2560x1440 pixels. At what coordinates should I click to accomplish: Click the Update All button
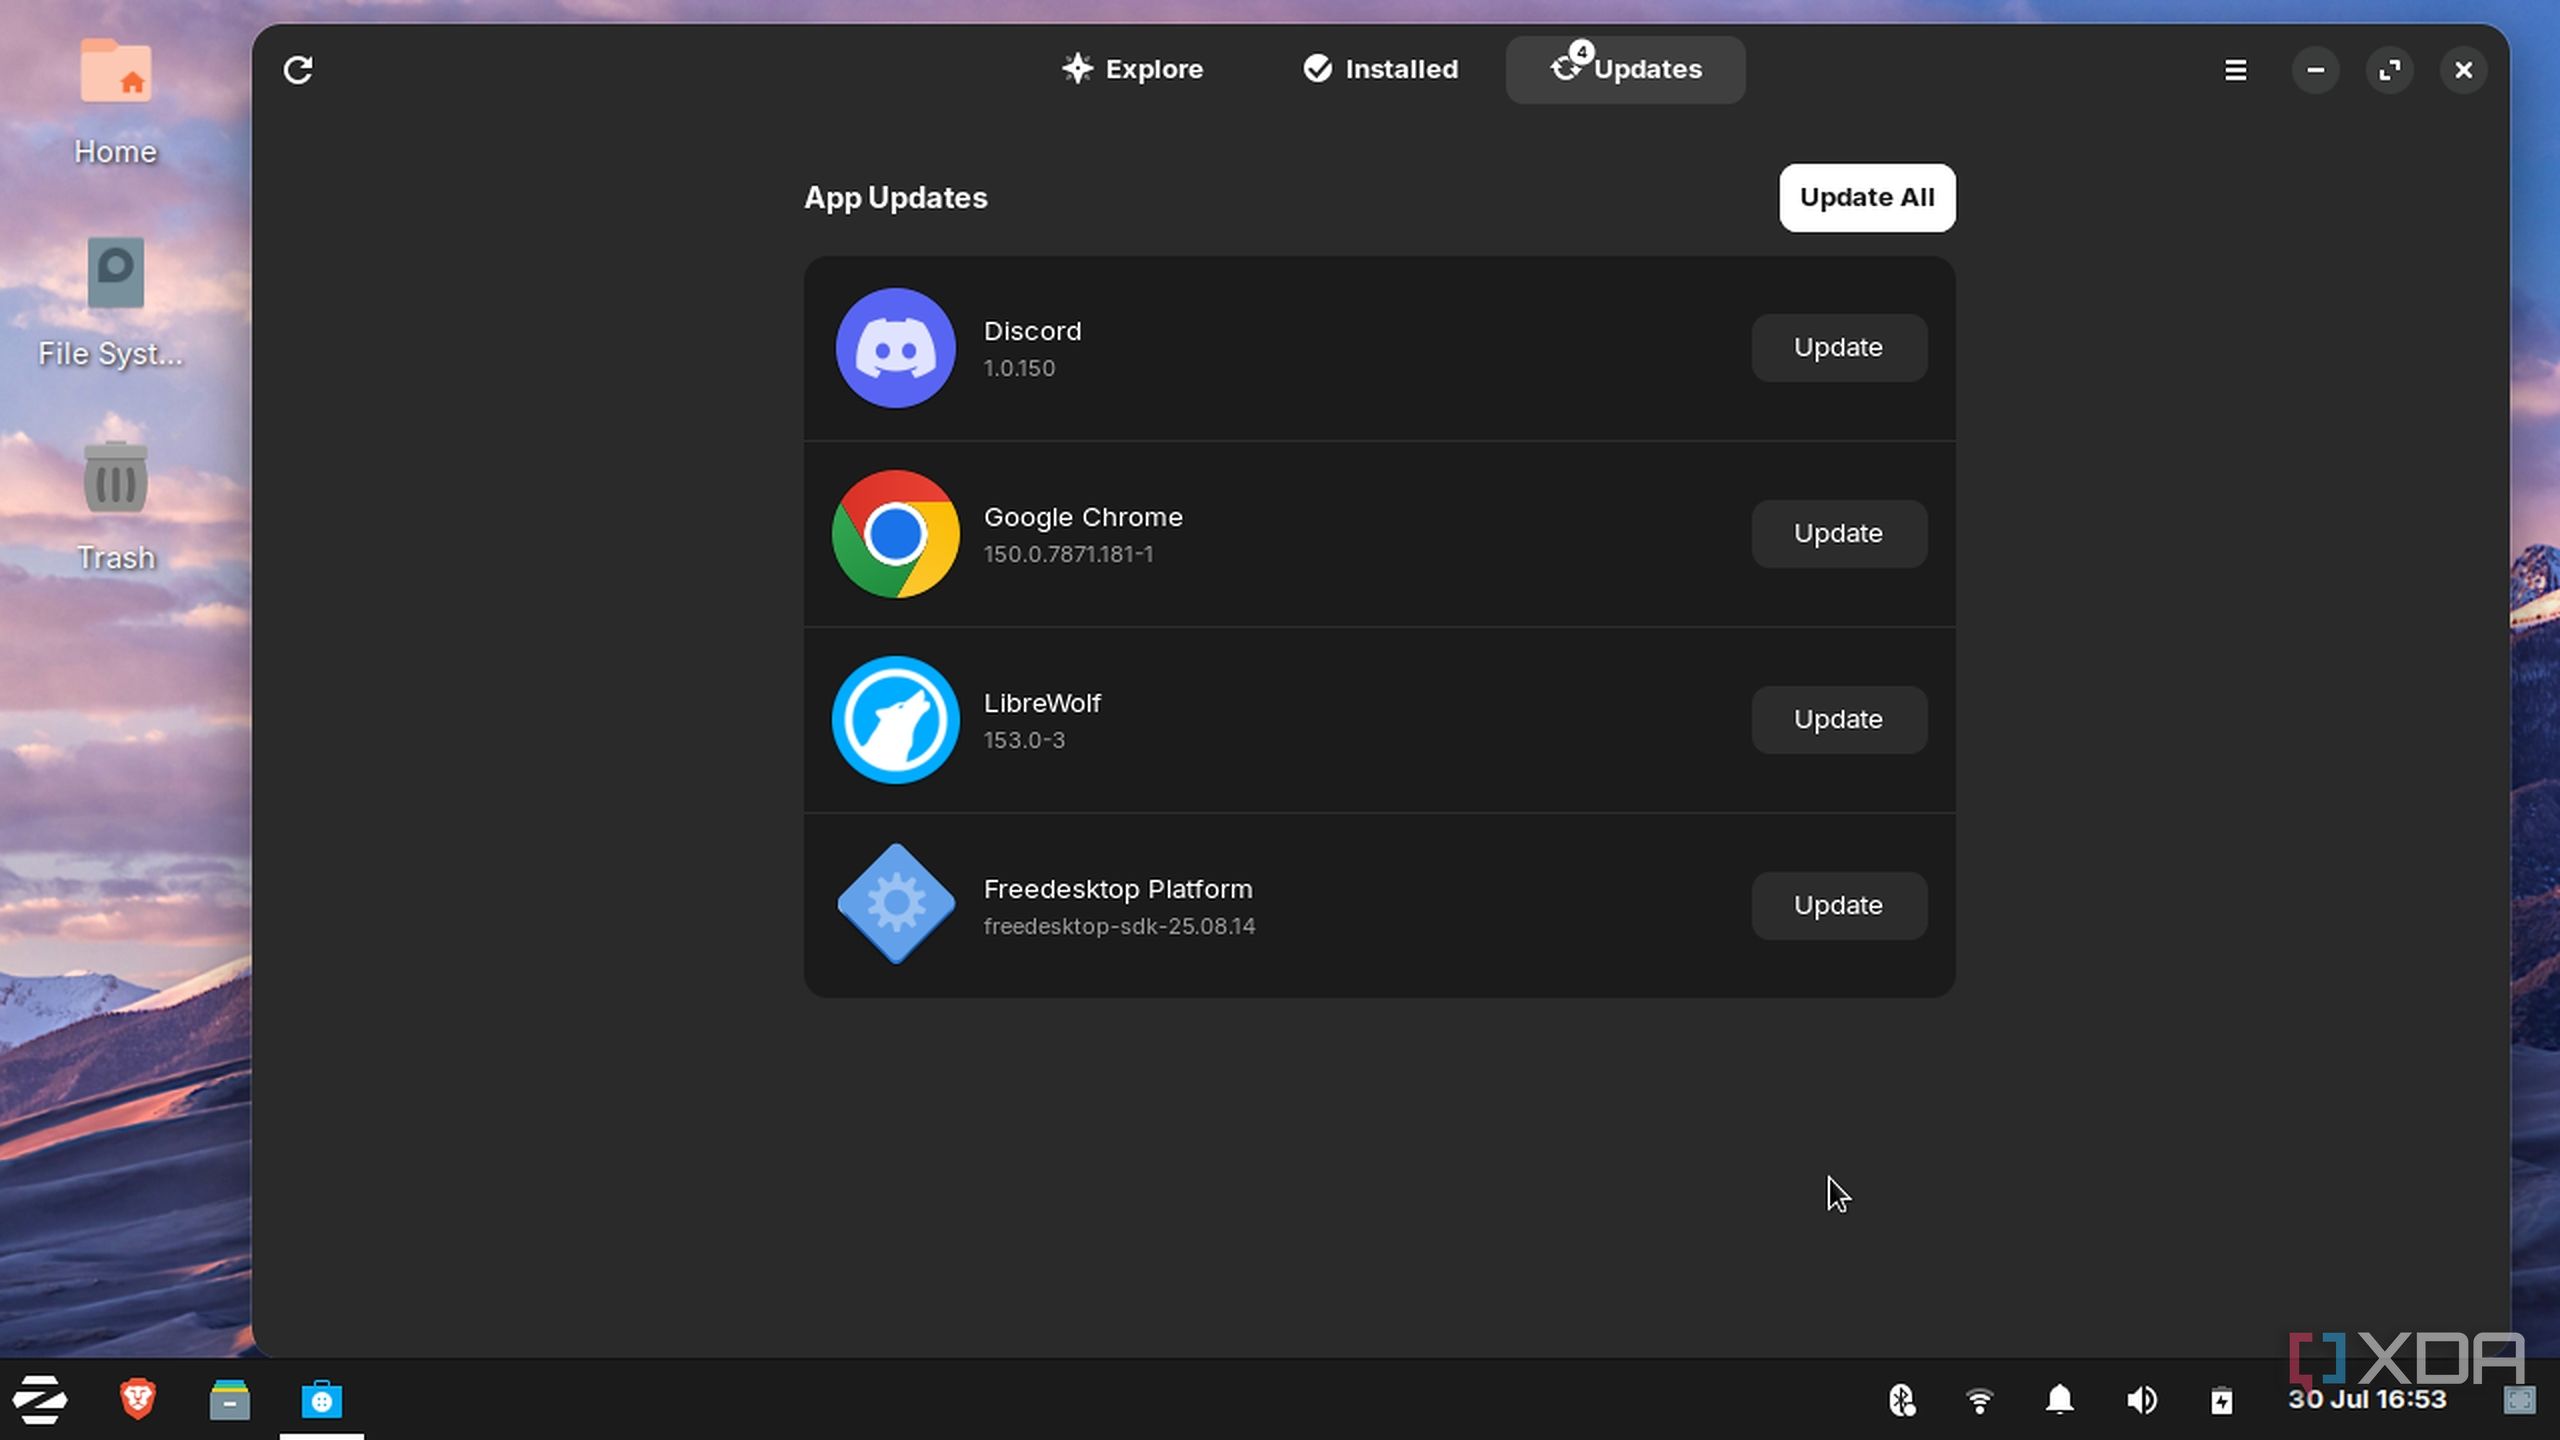point(1867,197)
